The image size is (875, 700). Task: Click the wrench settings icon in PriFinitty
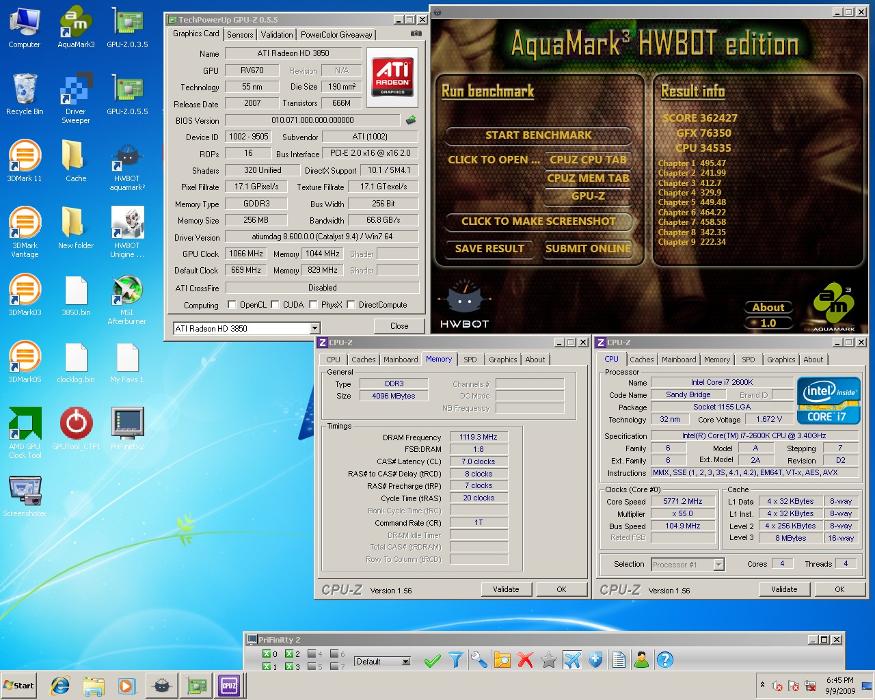(x=478, y=661)
